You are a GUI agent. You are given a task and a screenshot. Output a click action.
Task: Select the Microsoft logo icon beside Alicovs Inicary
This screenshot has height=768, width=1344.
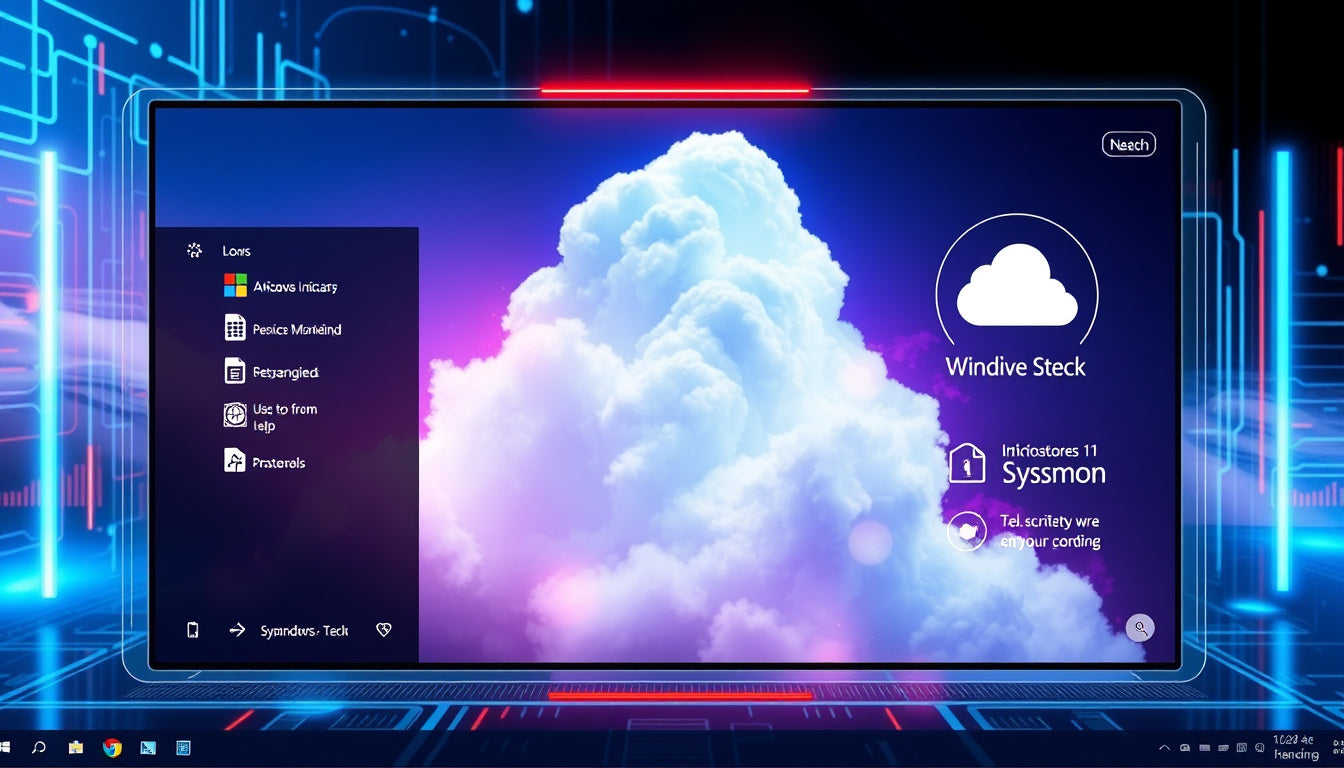[231, 284]
